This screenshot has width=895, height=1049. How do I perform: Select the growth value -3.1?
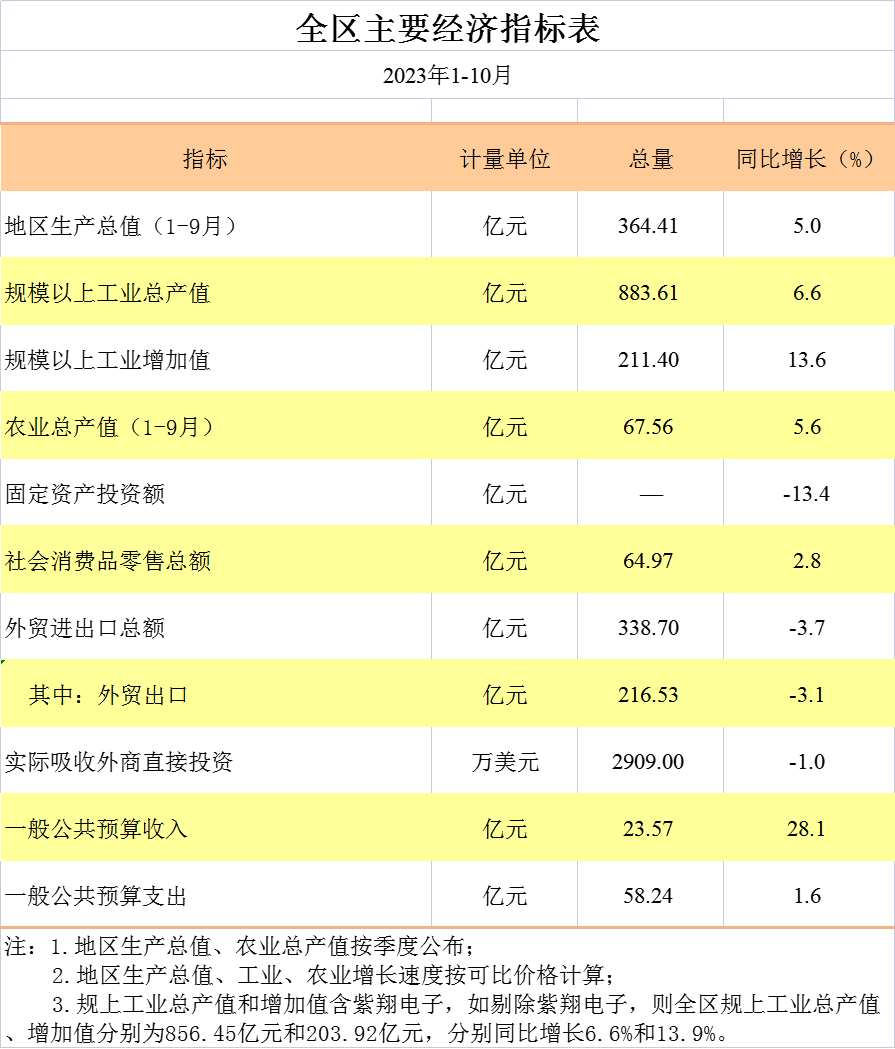(807, 694)
